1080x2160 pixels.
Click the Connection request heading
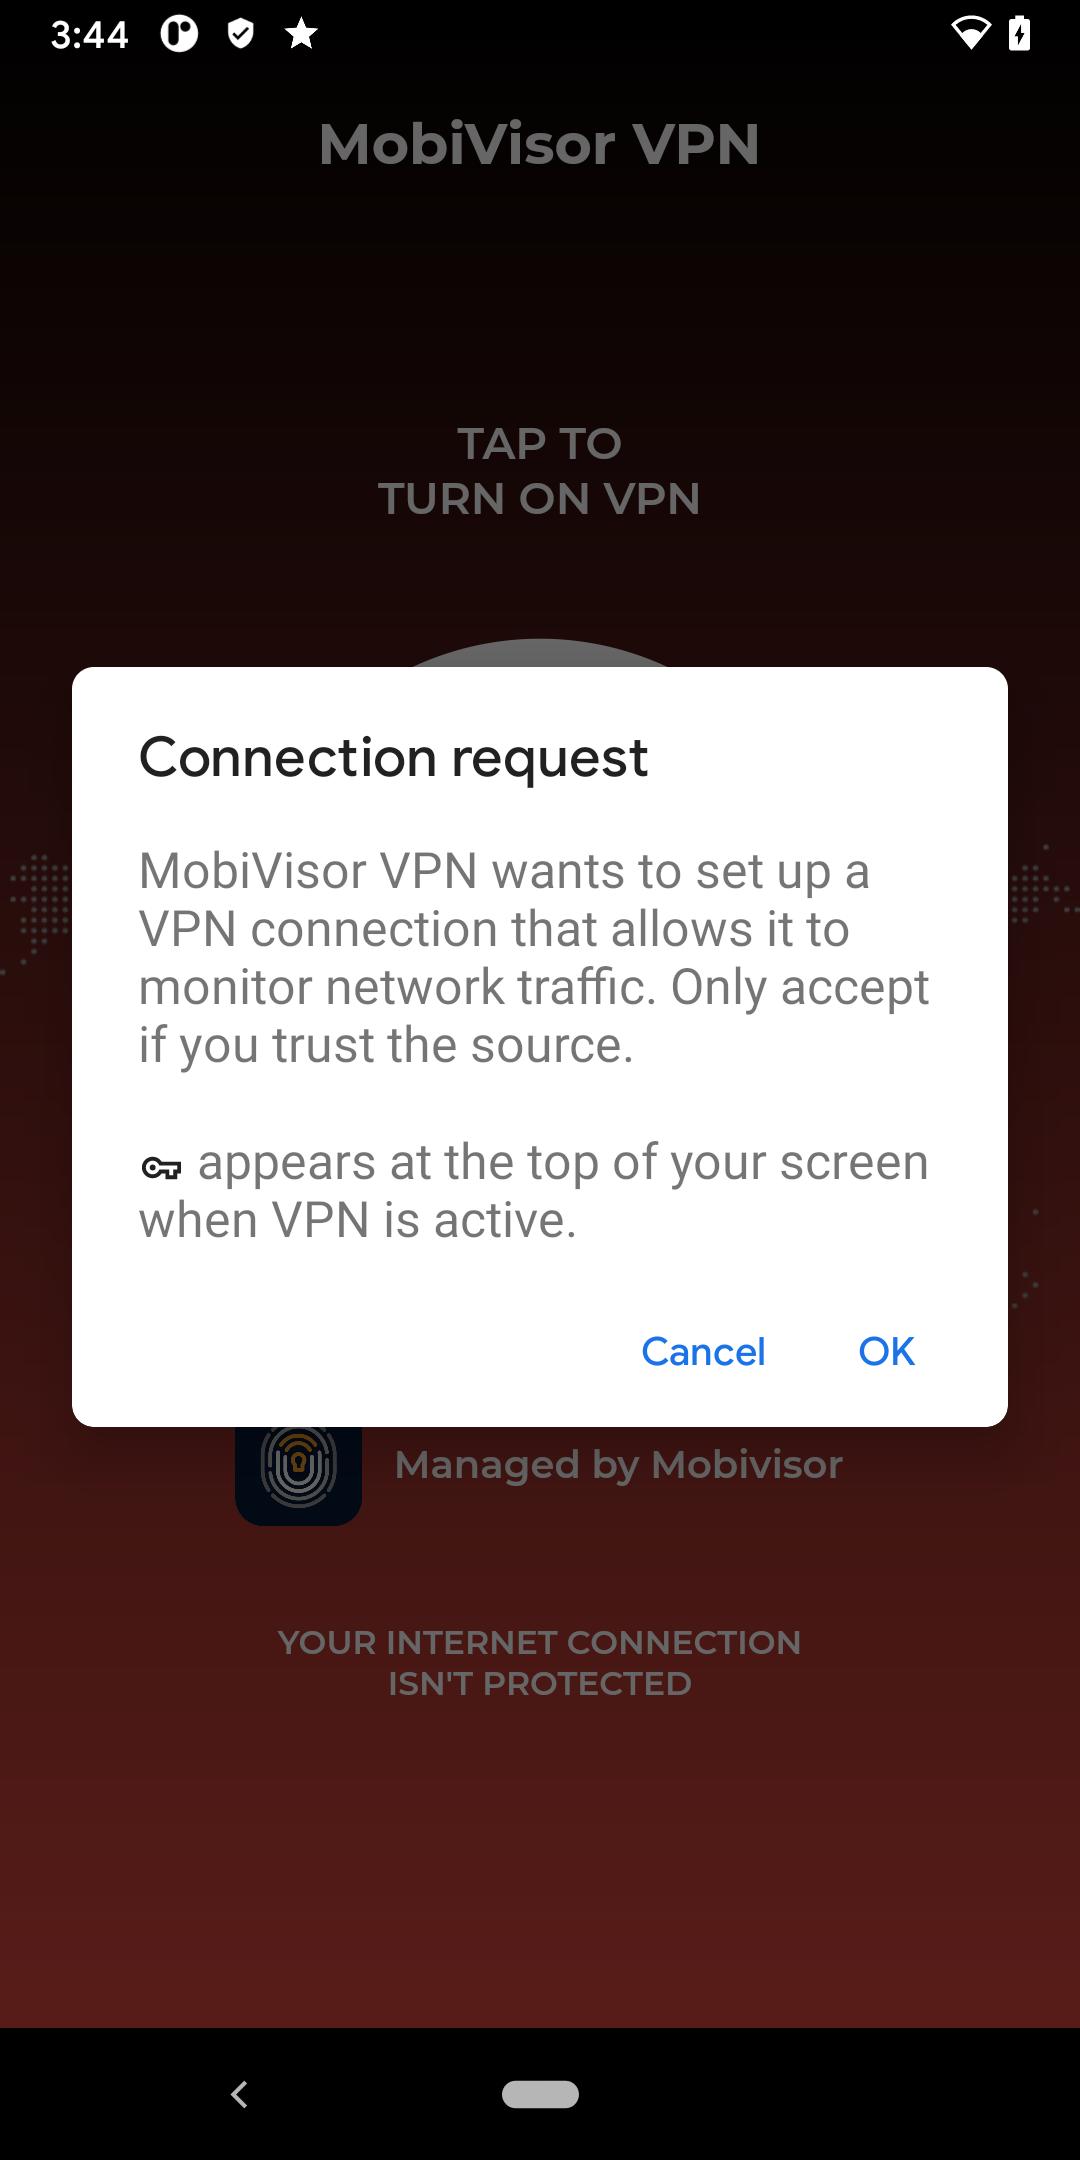(x=393, y=757)
